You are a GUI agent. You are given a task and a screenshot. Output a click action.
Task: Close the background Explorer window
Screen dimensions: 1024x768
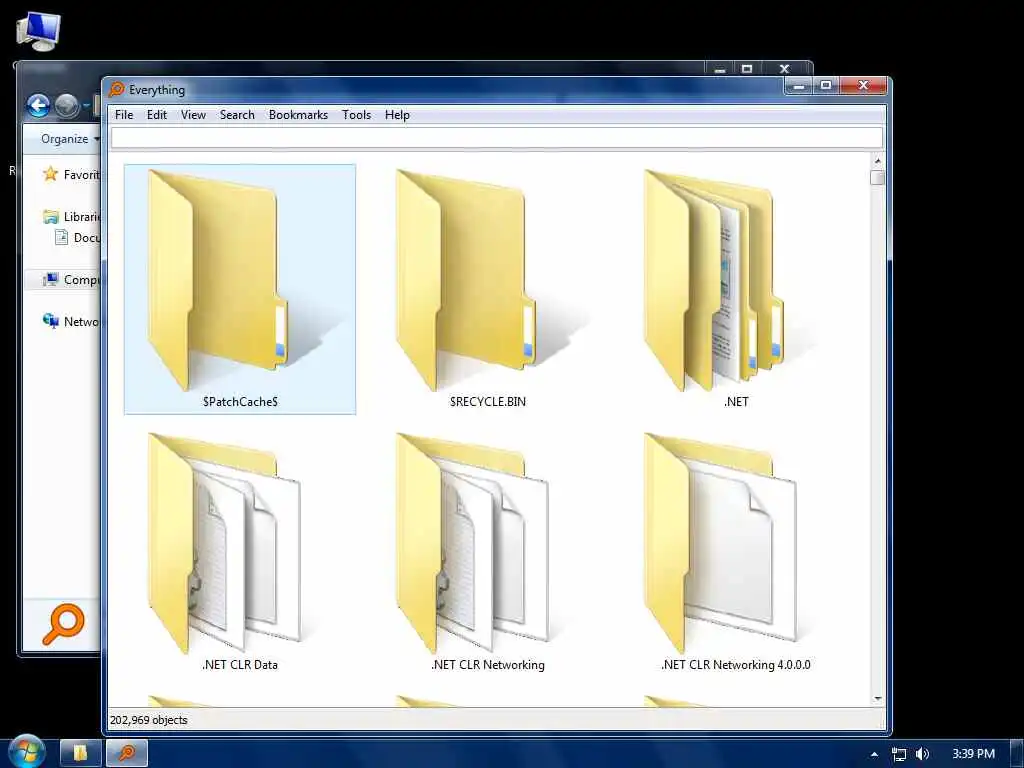coord(785,69)
